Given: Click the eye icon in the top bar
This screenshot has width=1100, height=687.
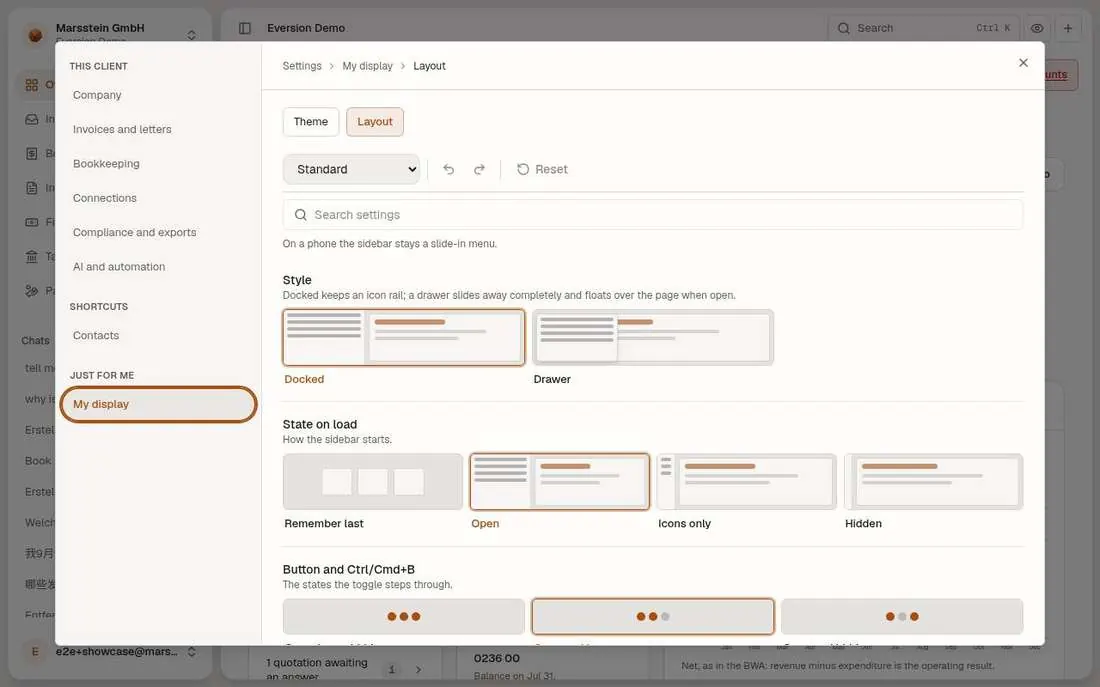Looking at the screenshot, I should (1037, 28).
